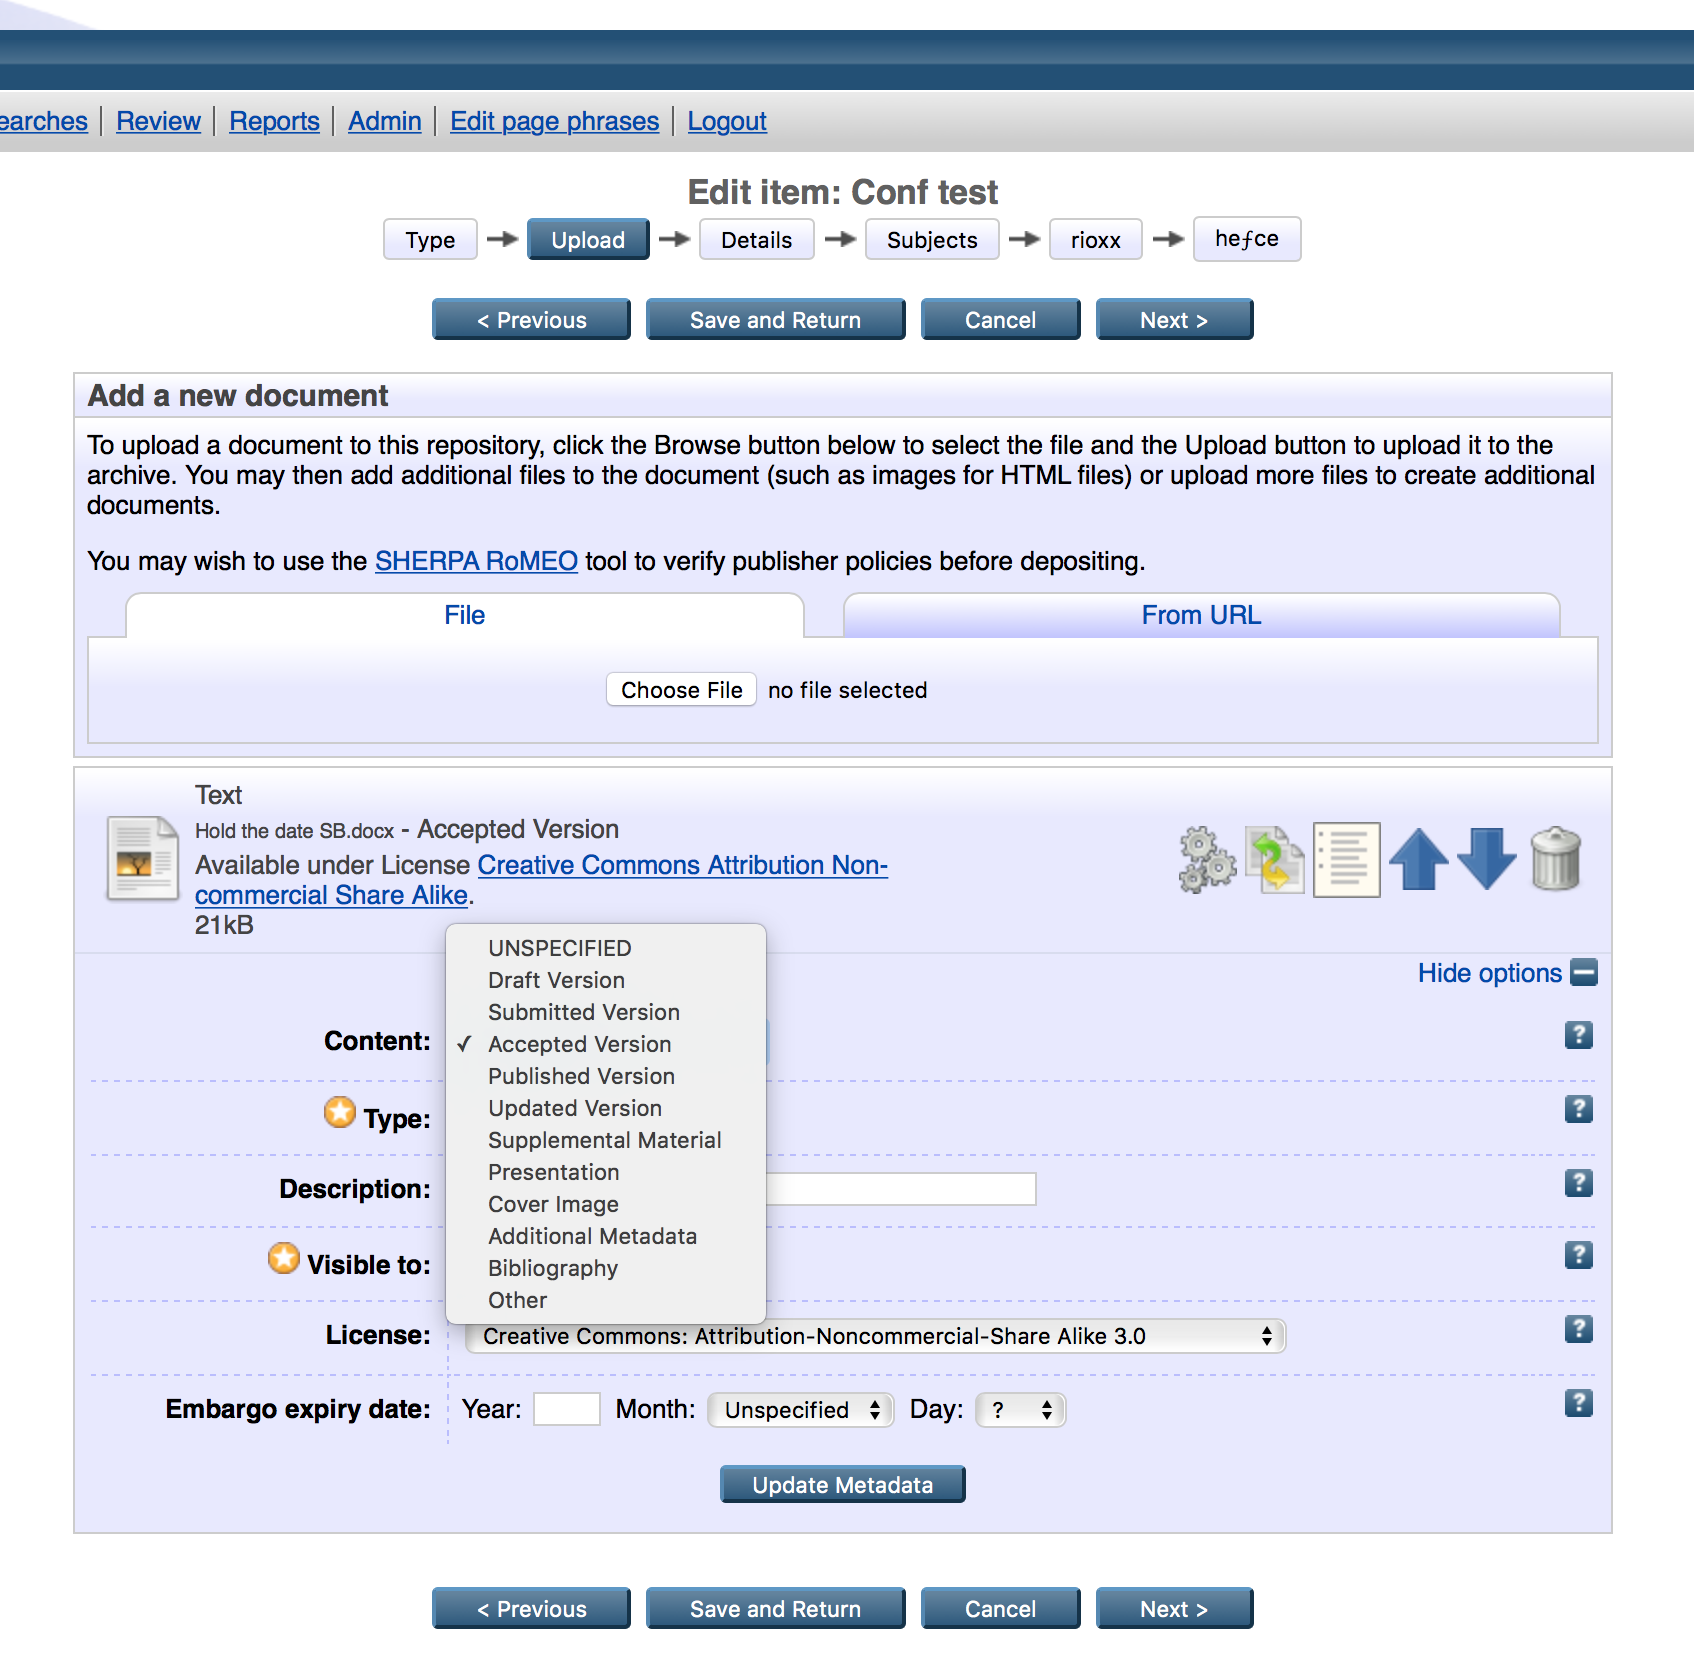Open help for Embargo expiry date

(x=1578, y=1403)
